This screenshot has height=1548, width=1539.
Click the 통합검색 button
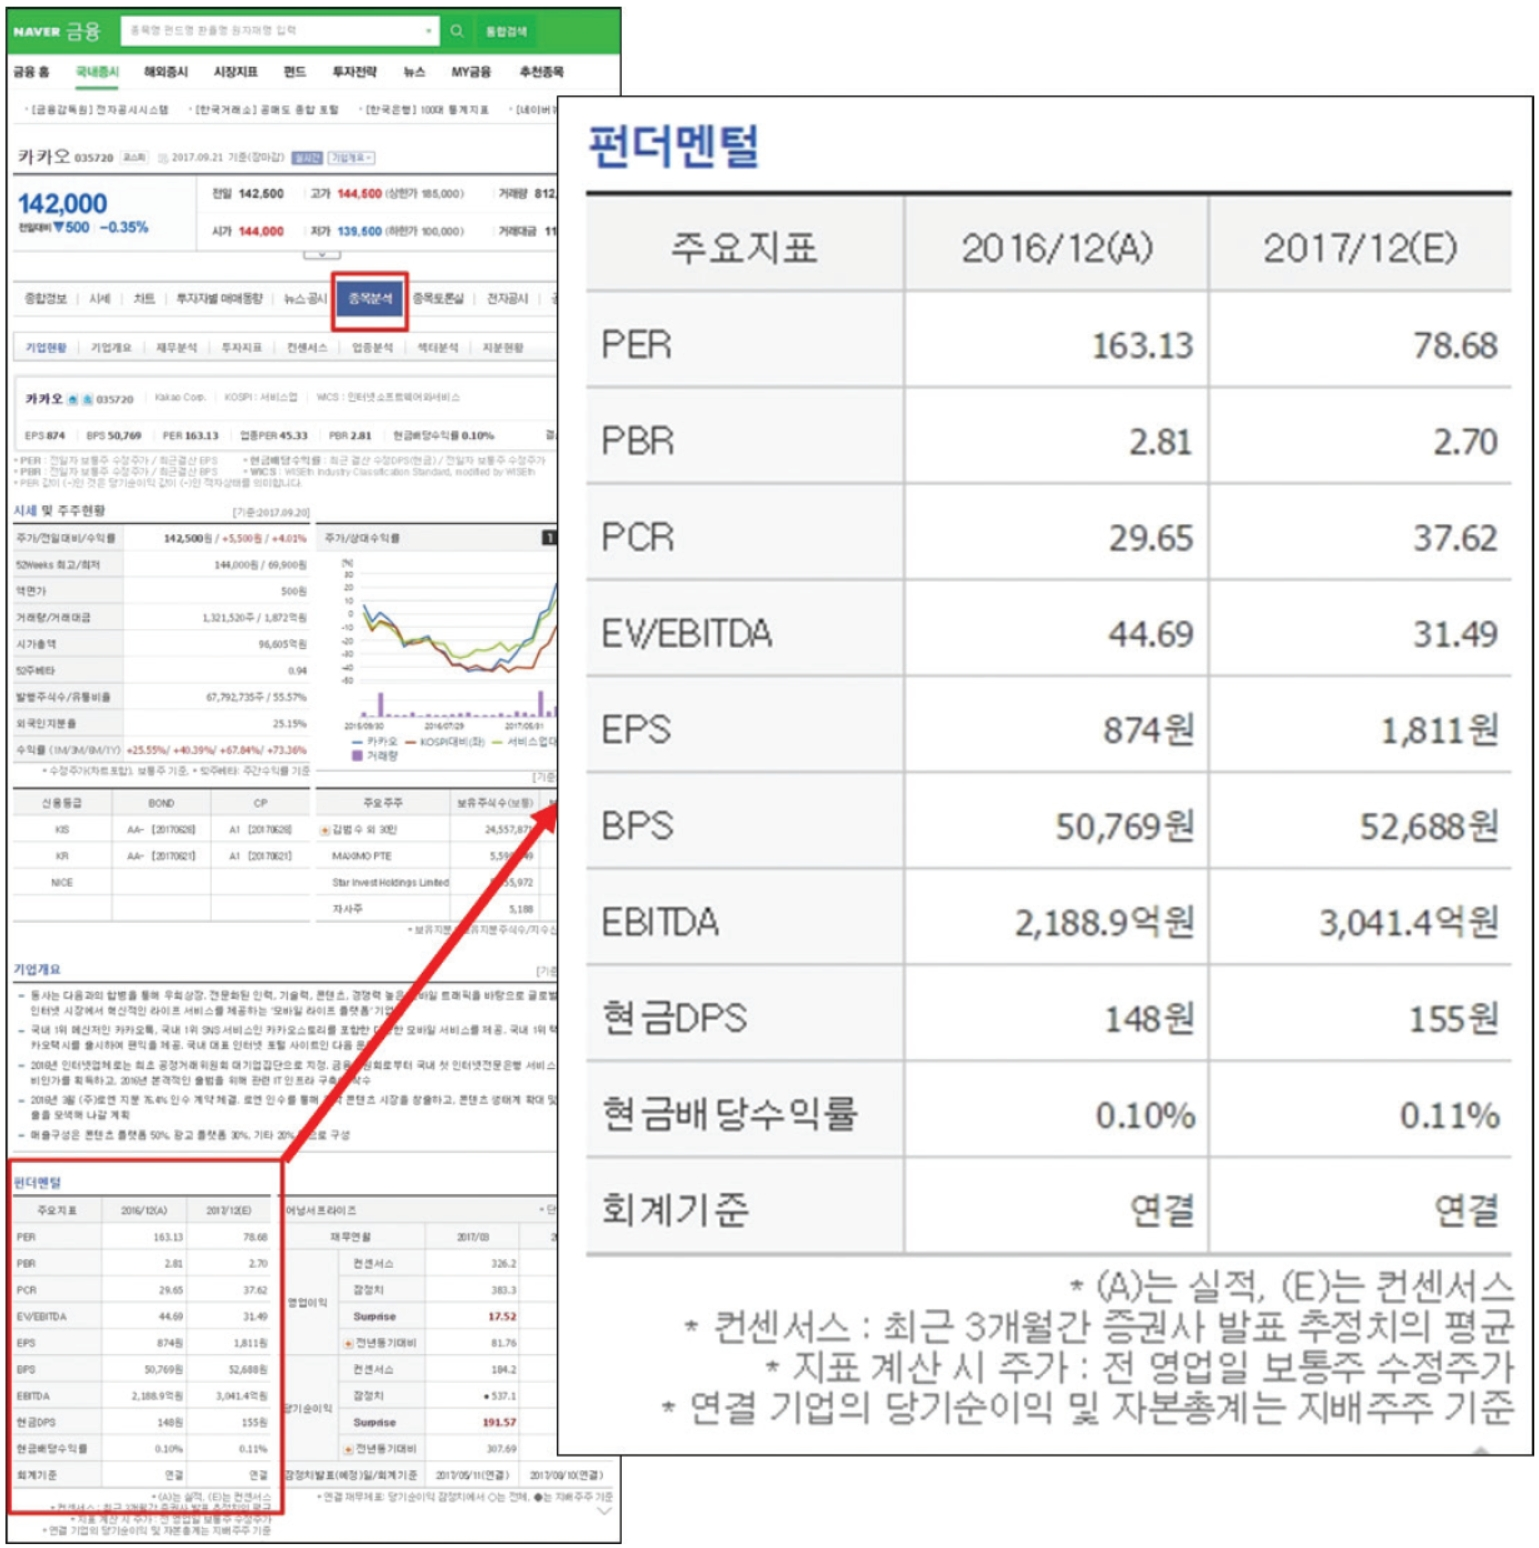click(506, 31)
